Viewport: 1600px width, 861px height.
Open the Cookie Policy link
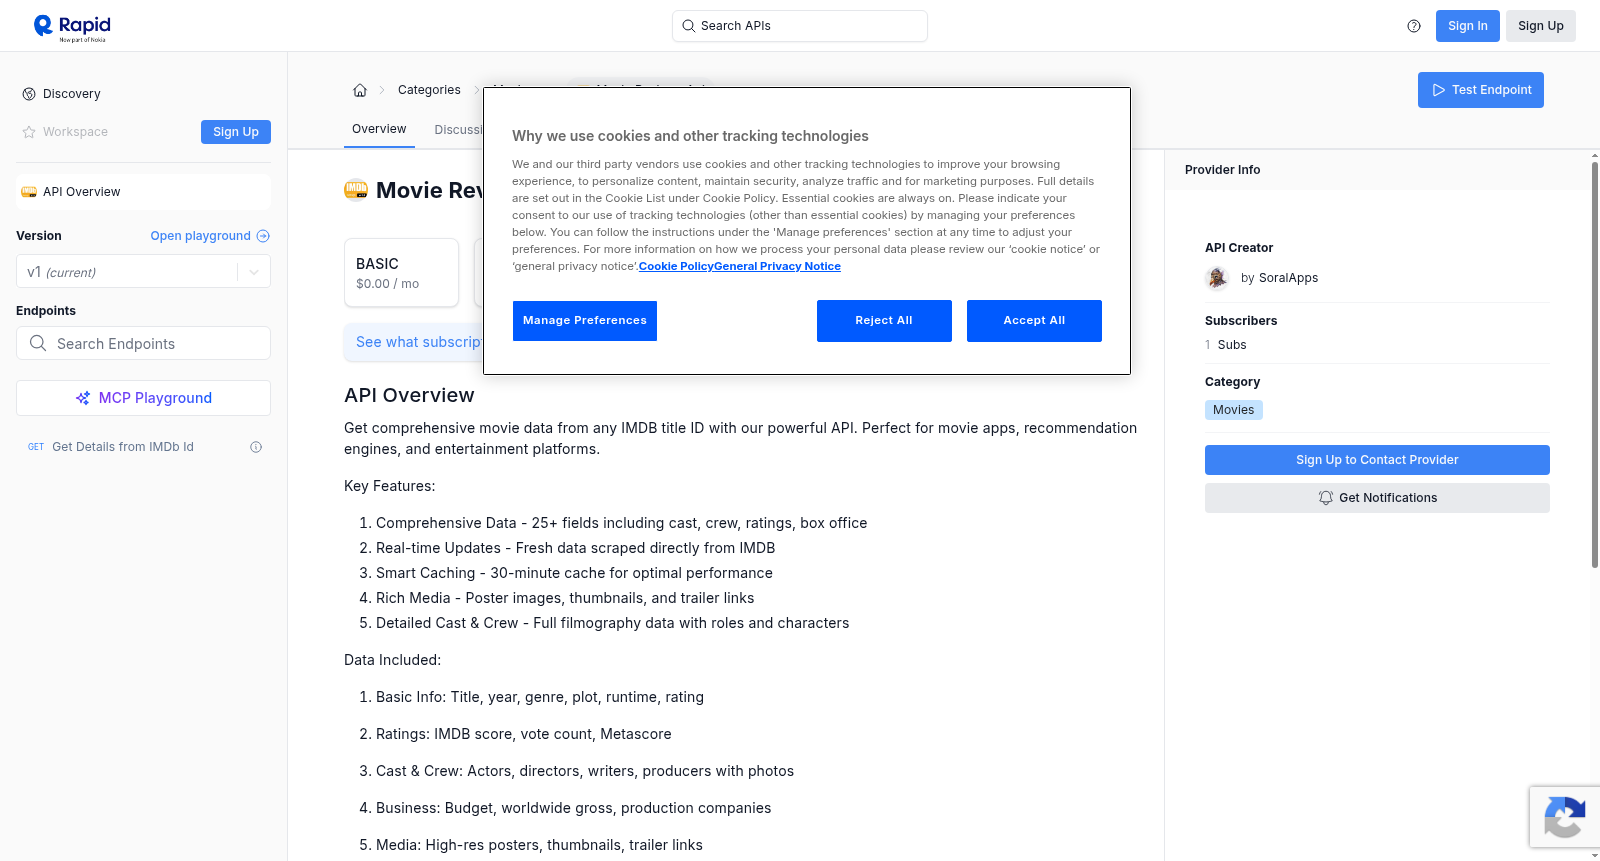pyautogui.click(x=676, y=266)
